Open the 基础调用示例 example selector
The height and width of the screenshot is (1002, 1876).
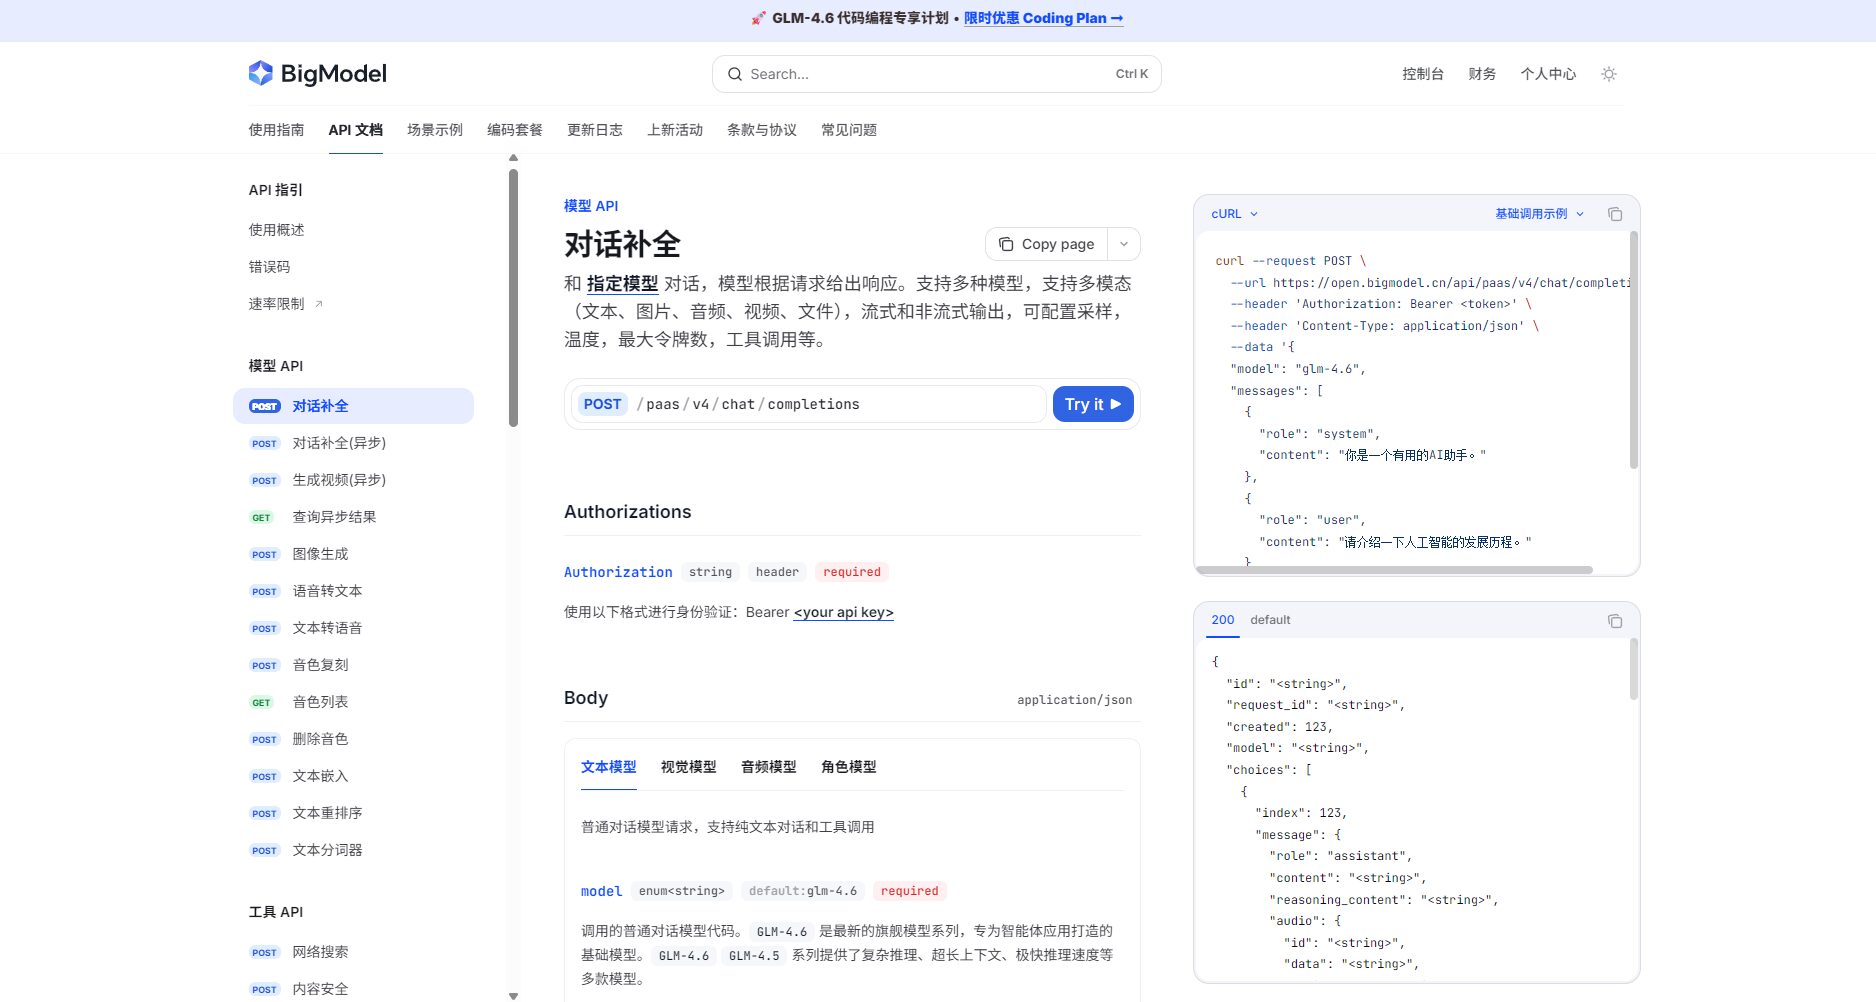coord(1538,214)
